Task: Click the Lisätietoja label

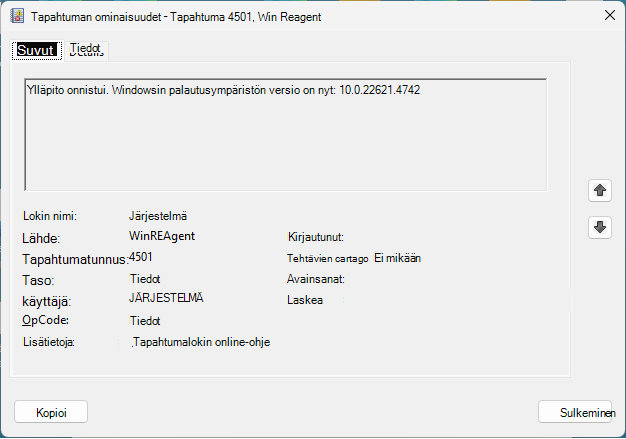Action: coord(49,342)
